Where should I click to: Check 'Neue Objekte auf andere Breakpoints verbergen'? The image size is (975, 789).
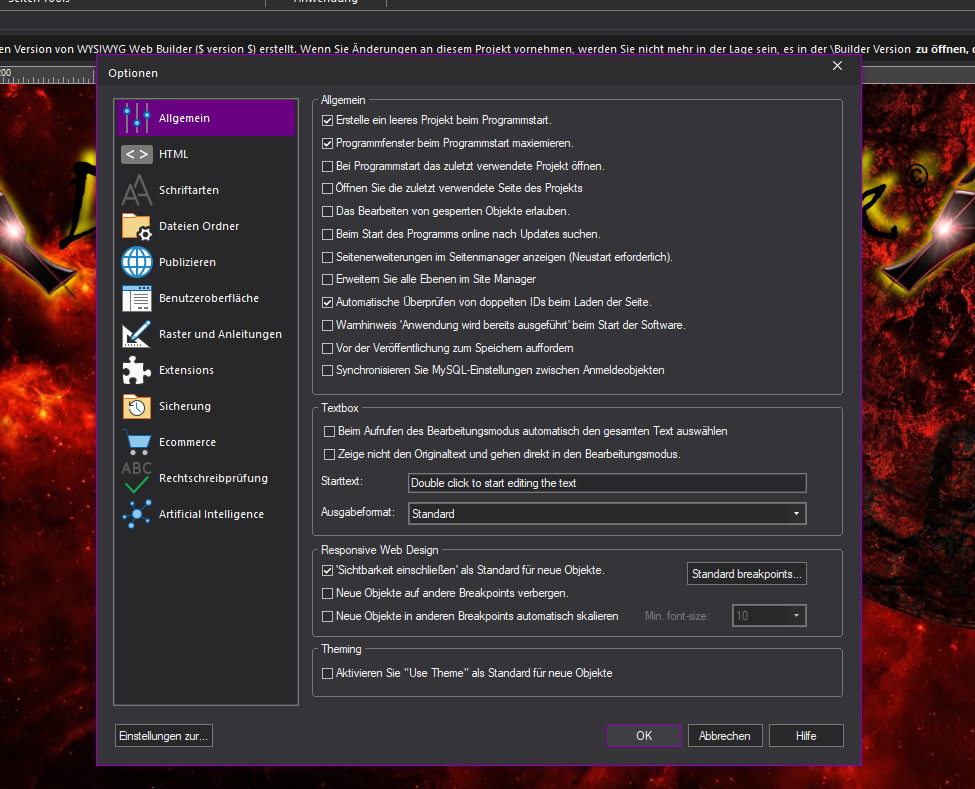(x=327, y=594)
